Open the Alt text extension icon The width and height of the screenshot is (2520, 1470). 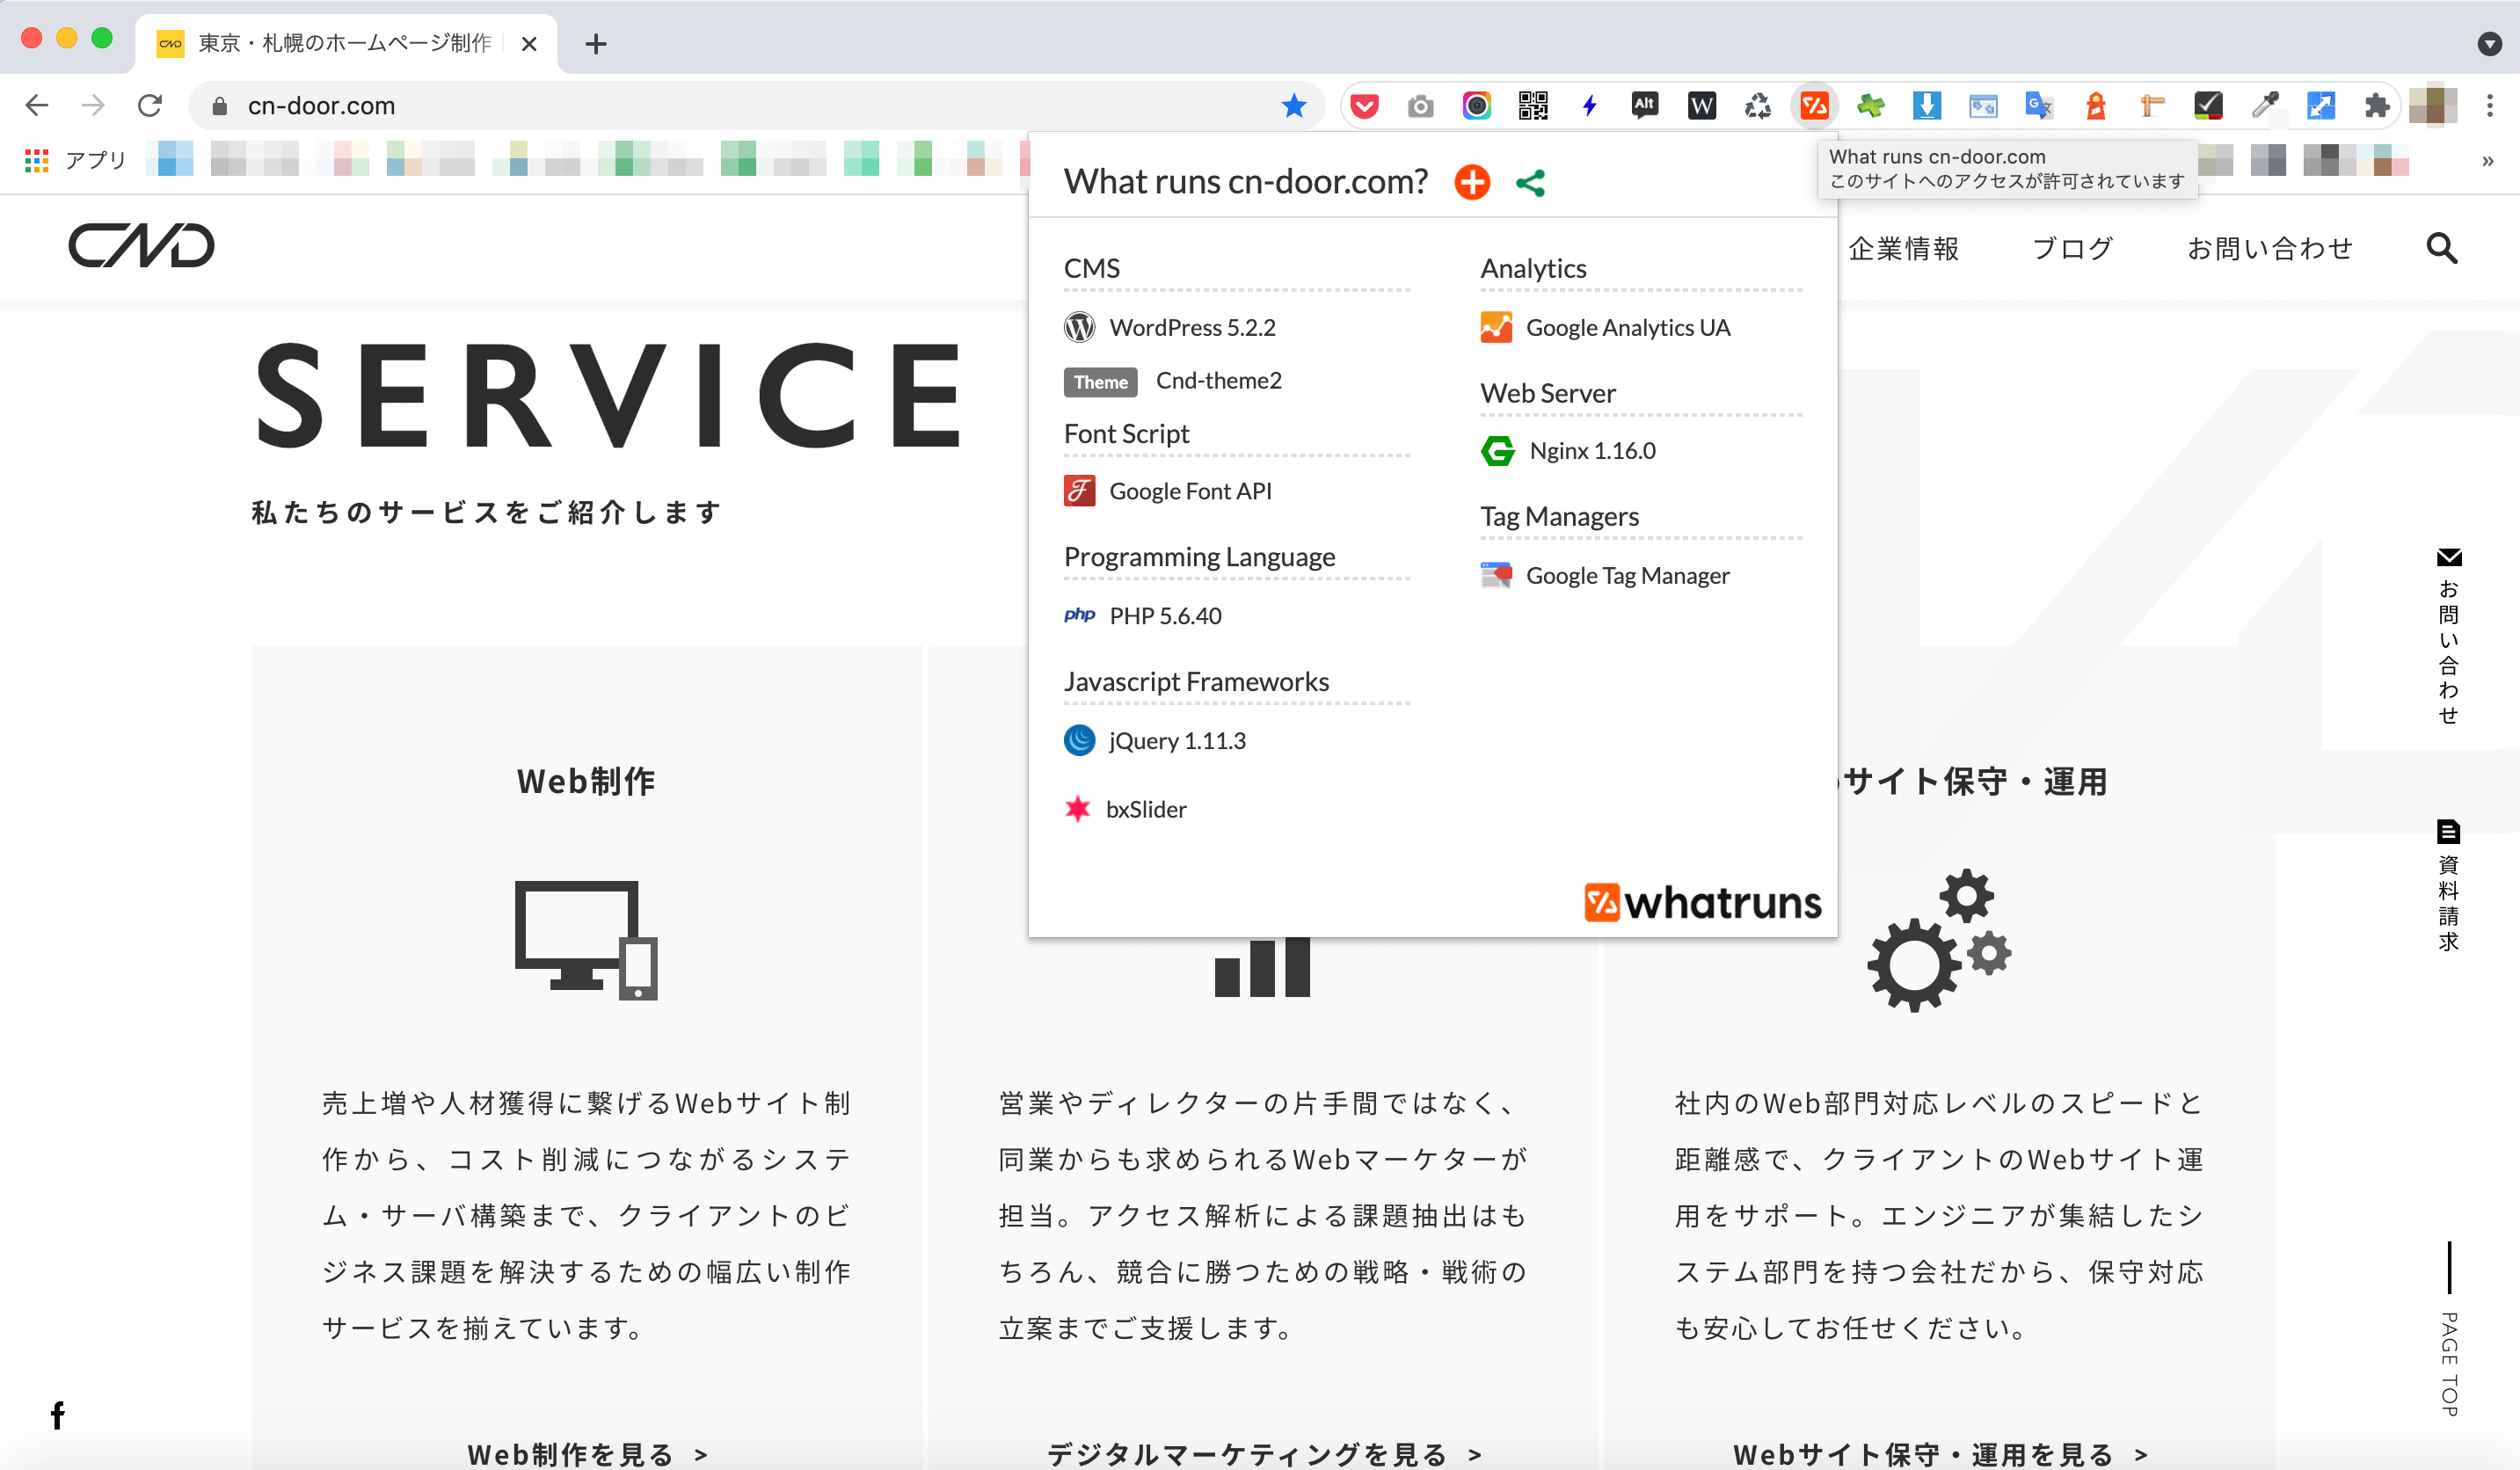pos(1645,105)
